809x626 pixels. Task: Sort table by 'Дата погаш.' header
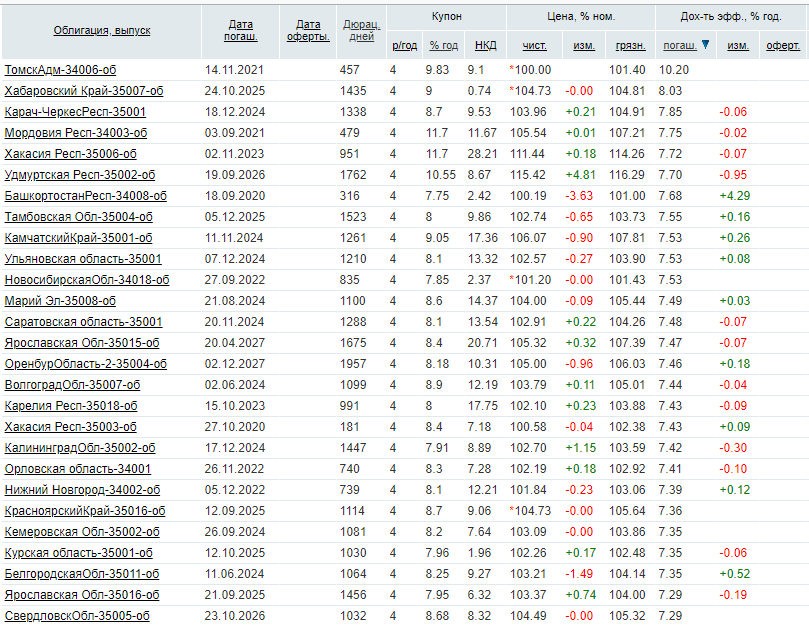pyautogui.click(x=241, y=31)
